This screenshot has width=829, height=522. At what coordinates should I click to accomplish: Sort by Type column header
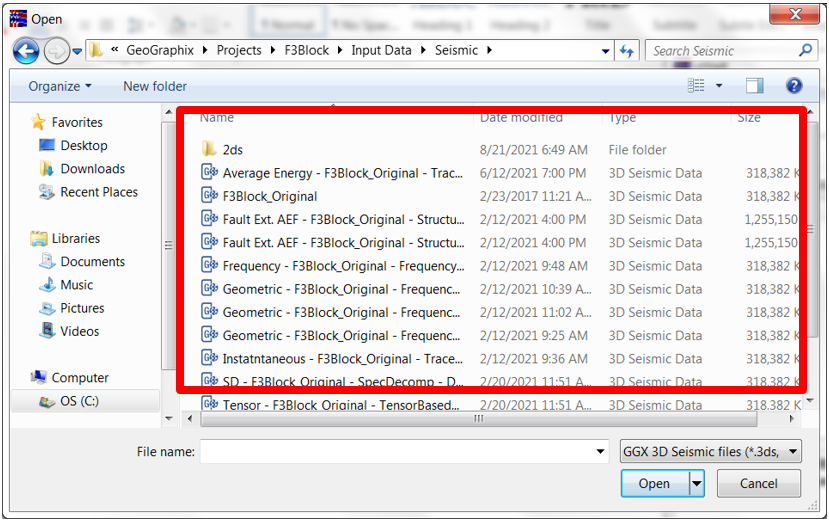coord(622,117)
